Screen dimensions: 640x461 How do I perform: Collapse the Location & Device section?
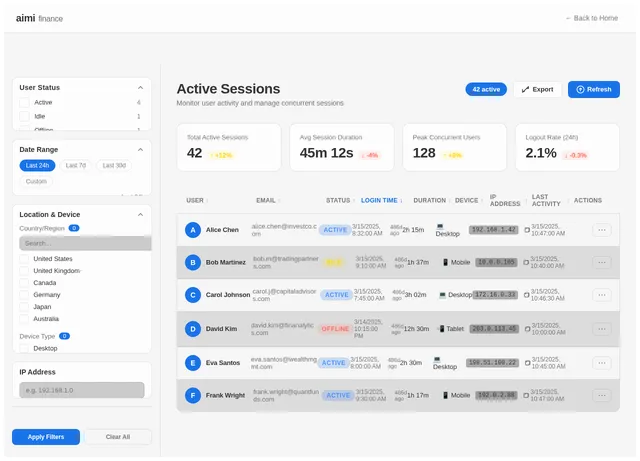point(140,214)
